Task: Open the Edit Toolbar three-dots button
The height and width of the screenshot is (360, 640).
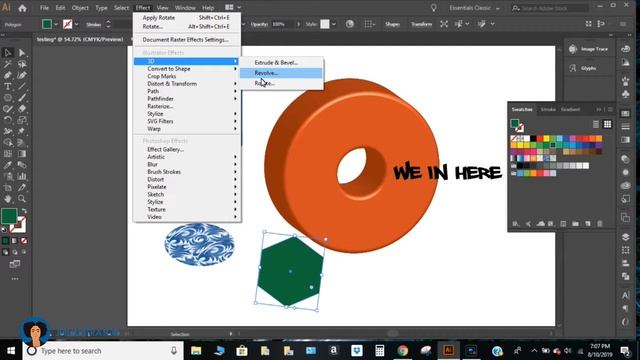Action: point(15,279)
